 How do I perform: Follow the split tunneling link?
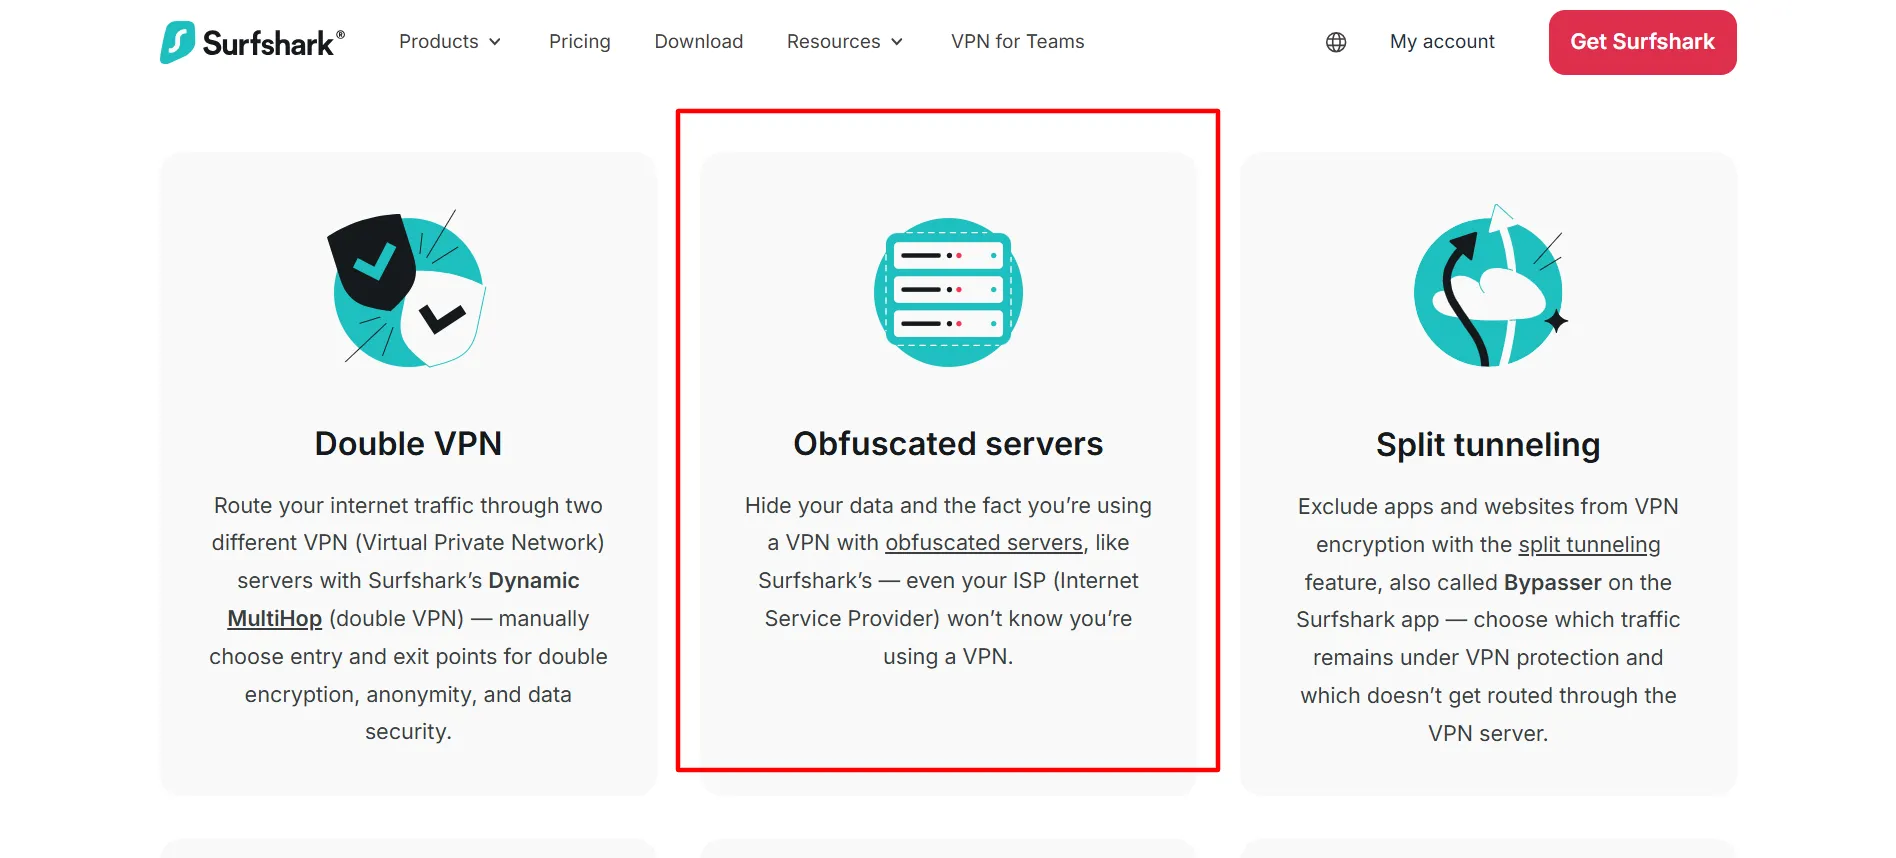point(1589,545)
